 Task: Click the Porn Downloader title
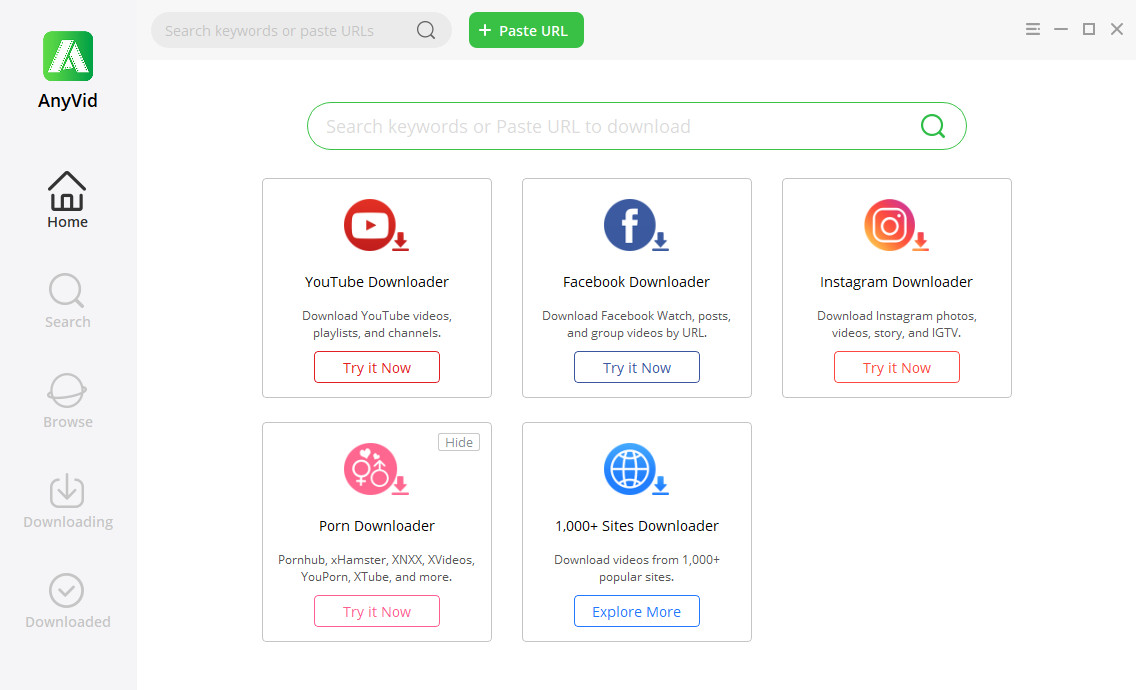tap(377, 526)
